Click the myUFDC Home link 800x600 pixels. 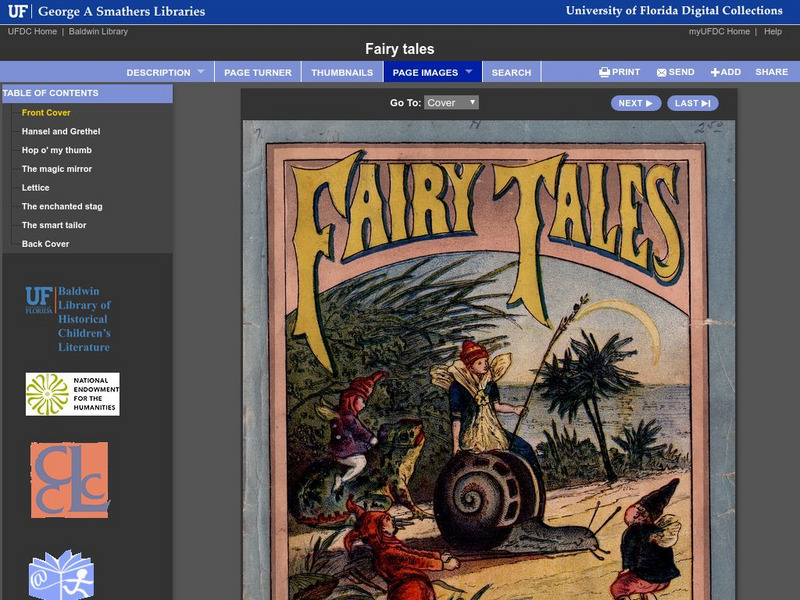tap(719, 32)
